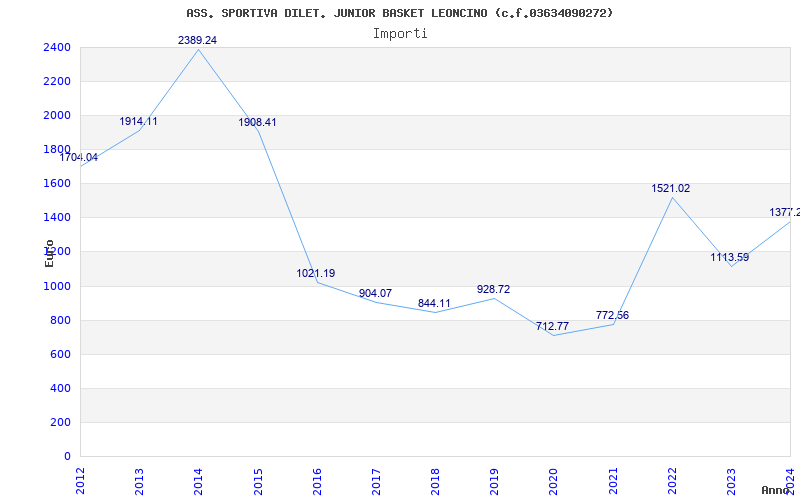800x500 pixels.
Task: Click the 2018 year axis label
Action: pyautogui.click(x=435, y=482)
